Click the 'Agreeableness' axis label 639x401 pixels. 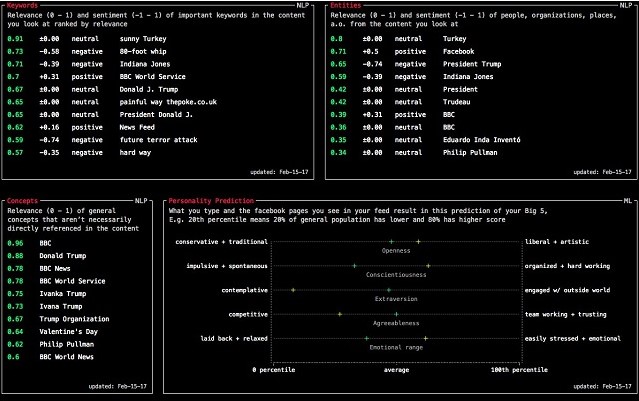pyautogui.click(x=396, y=323)
